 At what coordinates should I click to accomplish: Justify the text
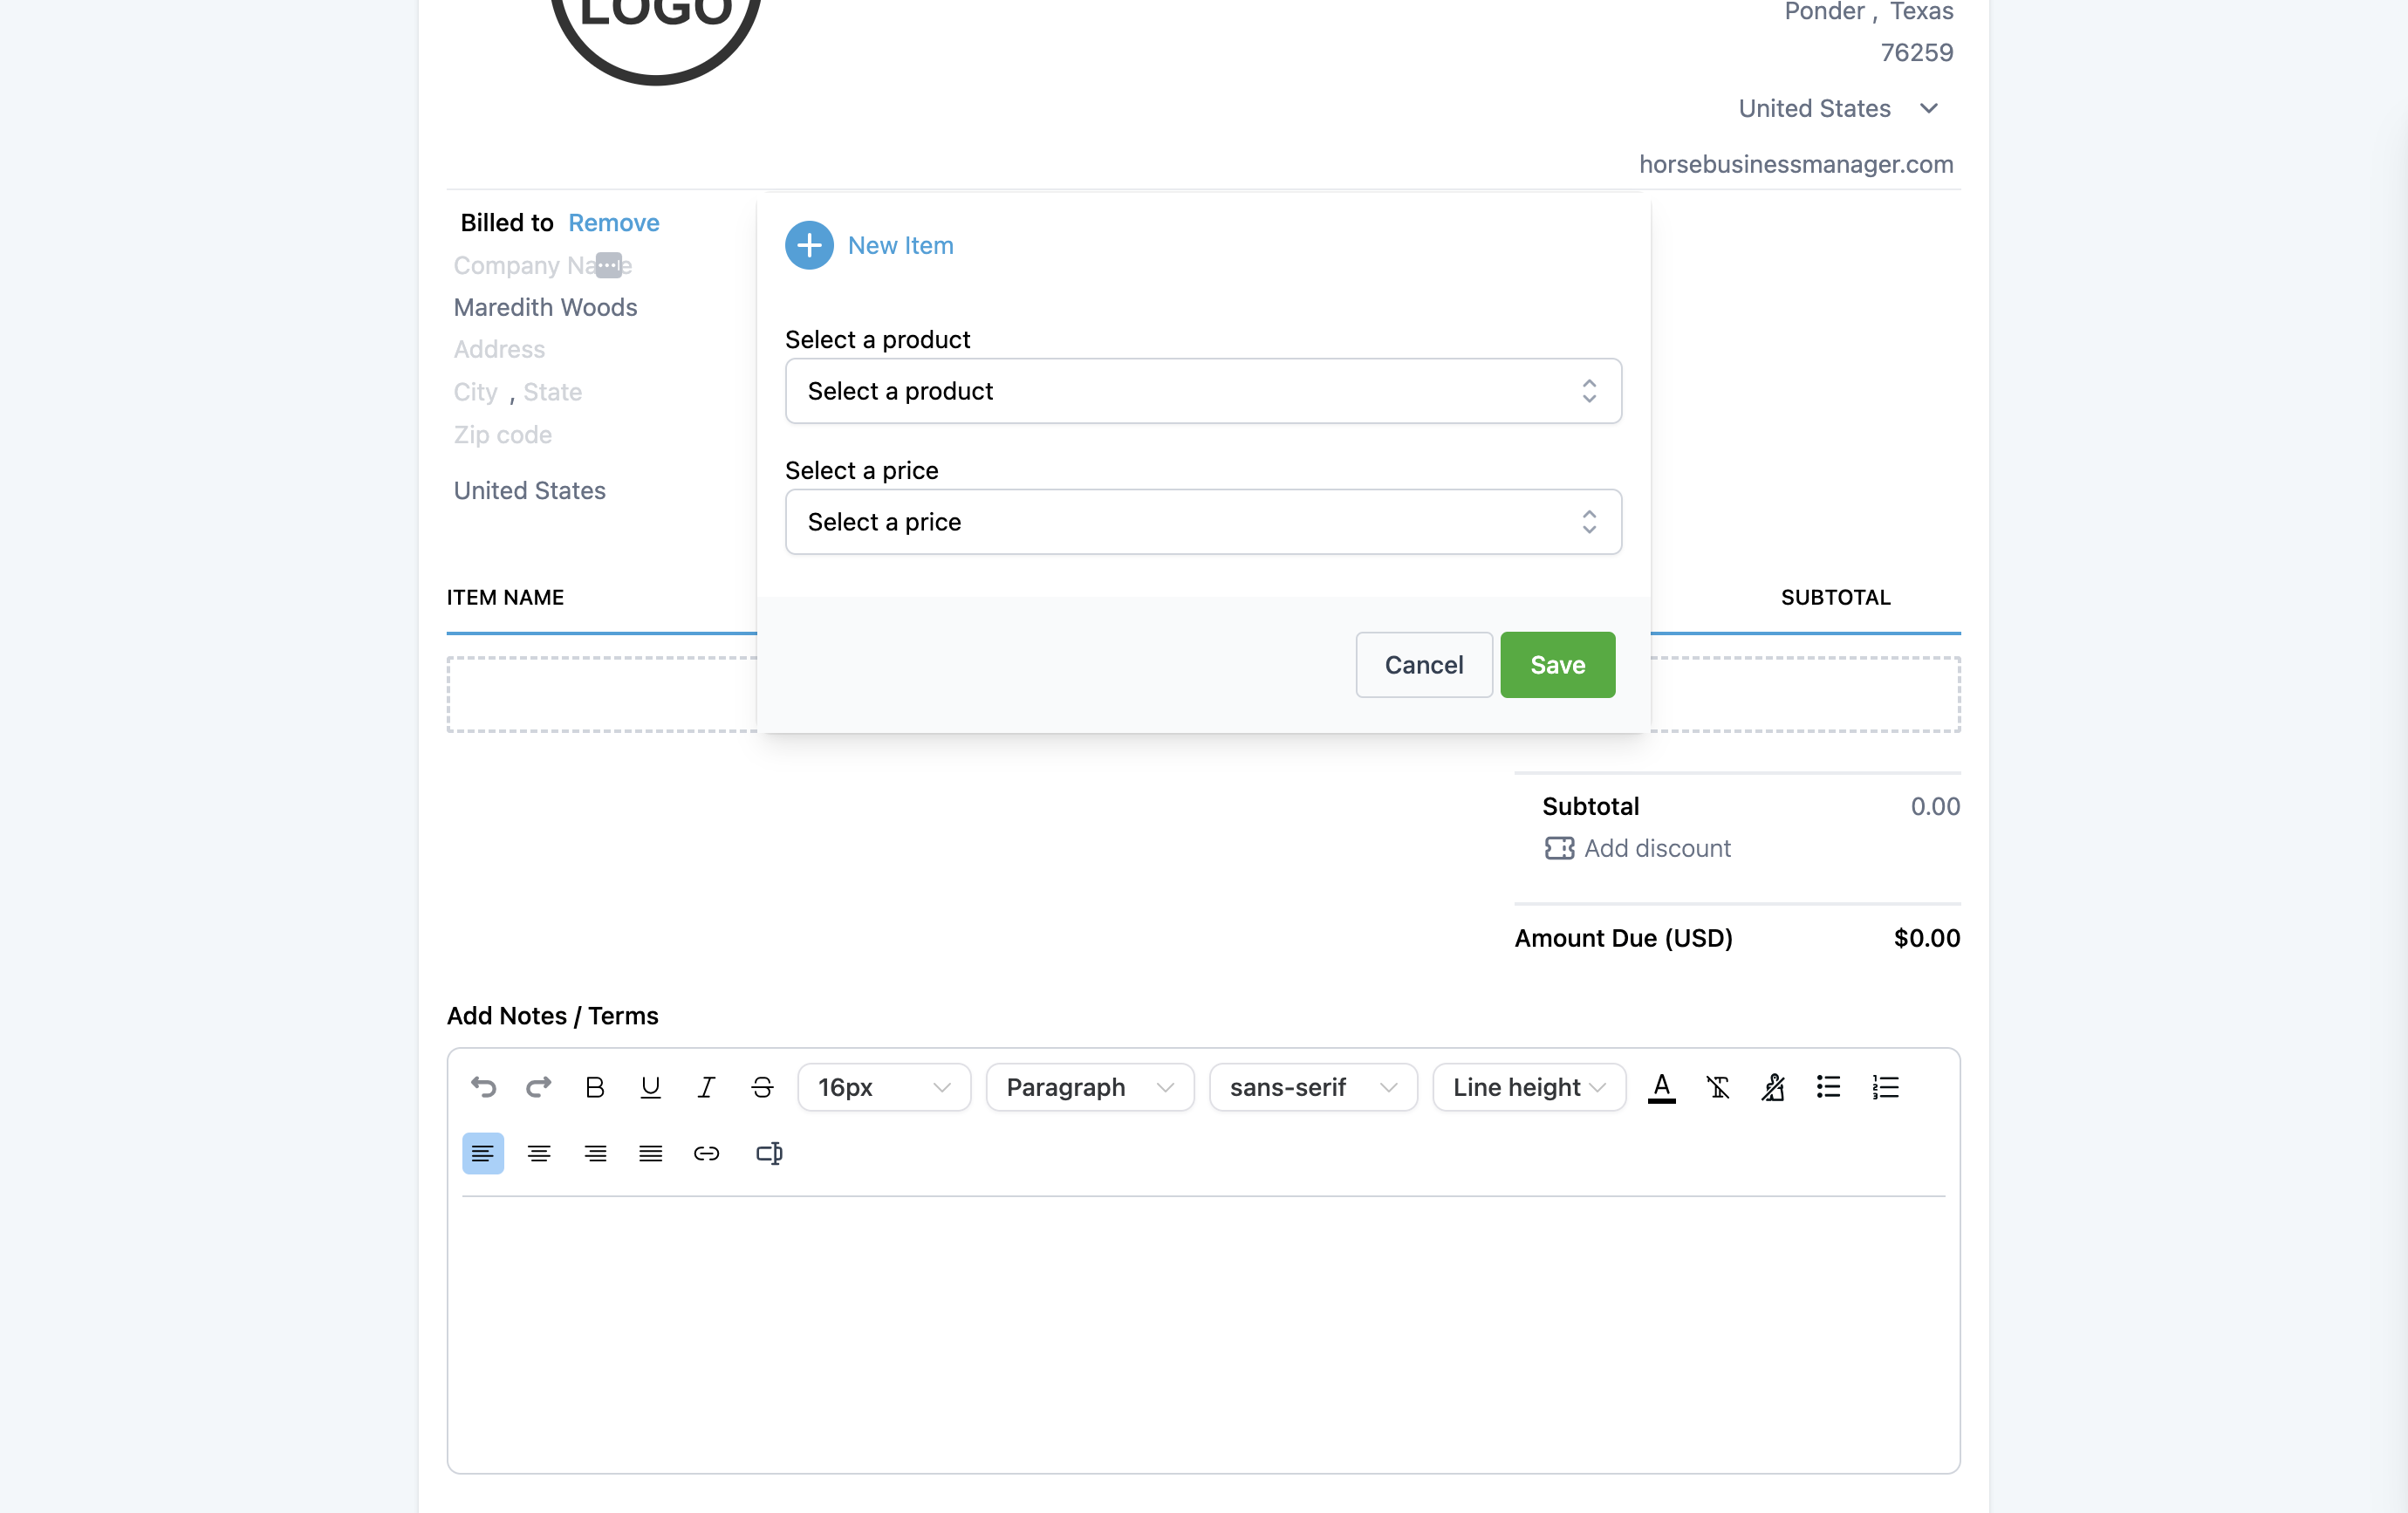tap(651, 1153)
